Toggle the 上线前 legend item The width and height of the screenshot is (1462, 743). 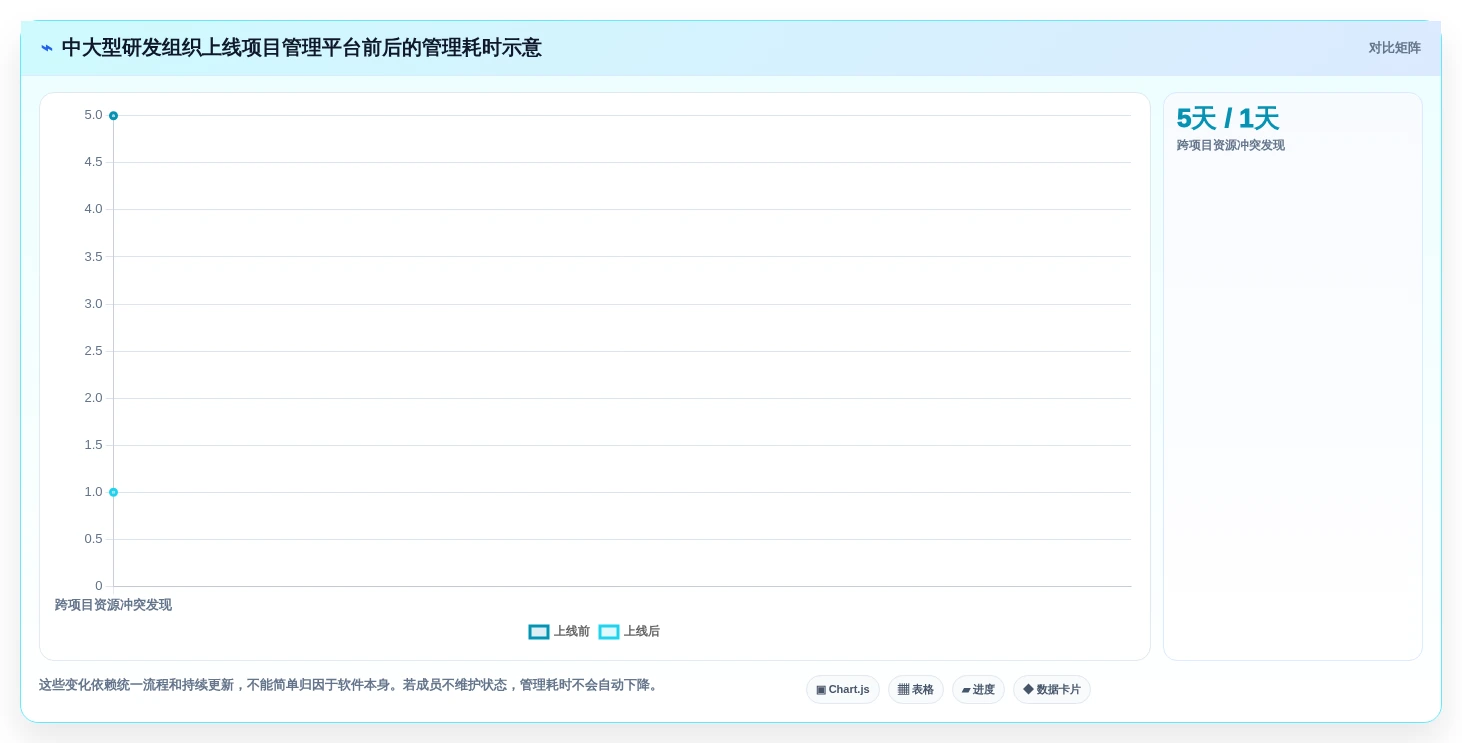pyautogui.click(x=559, y=632)
